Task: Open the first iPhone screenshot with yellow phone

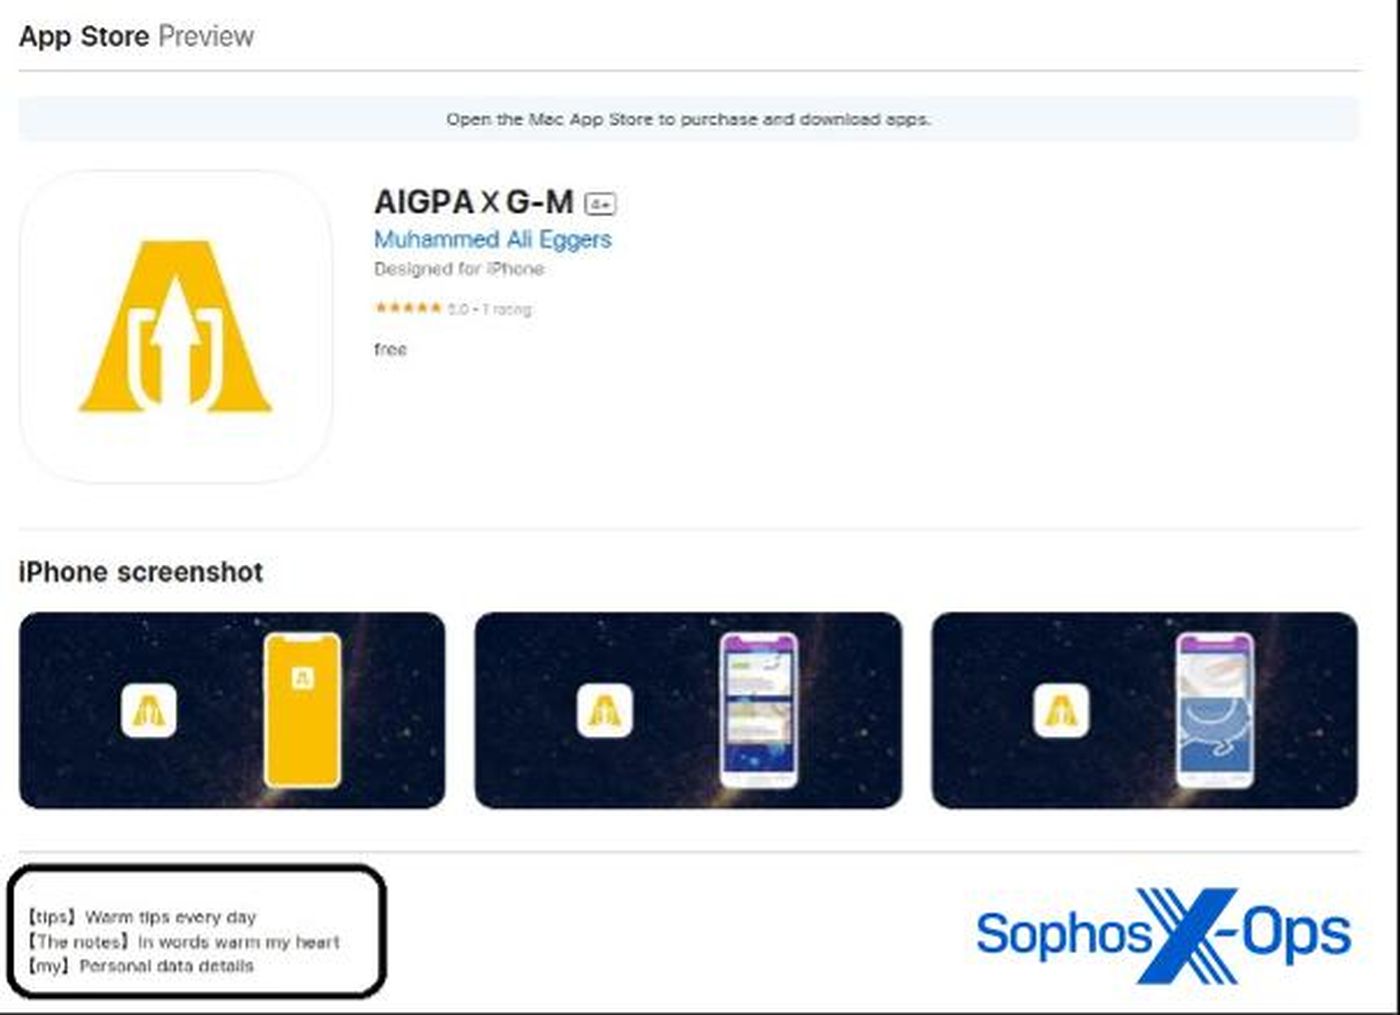Action: [232, 710]
